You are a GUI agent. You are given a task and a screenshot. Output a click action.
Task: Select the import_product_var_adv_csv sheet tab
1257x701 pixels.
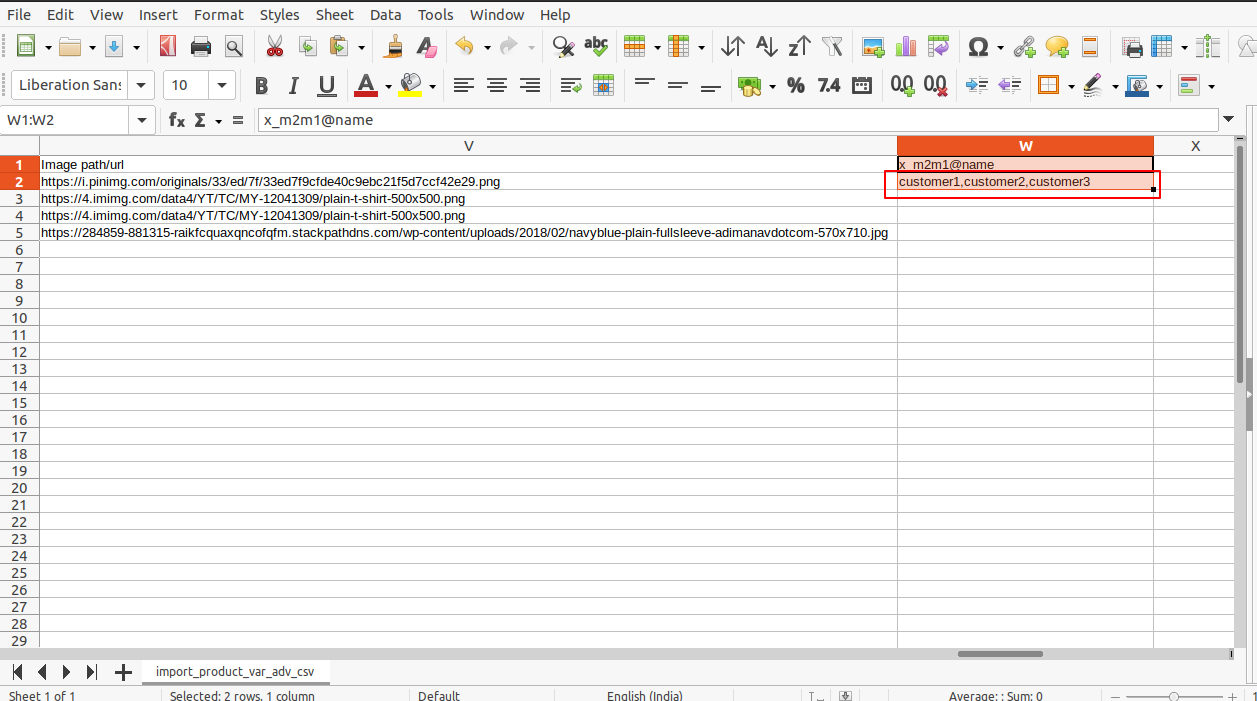(x=235, y=672)
